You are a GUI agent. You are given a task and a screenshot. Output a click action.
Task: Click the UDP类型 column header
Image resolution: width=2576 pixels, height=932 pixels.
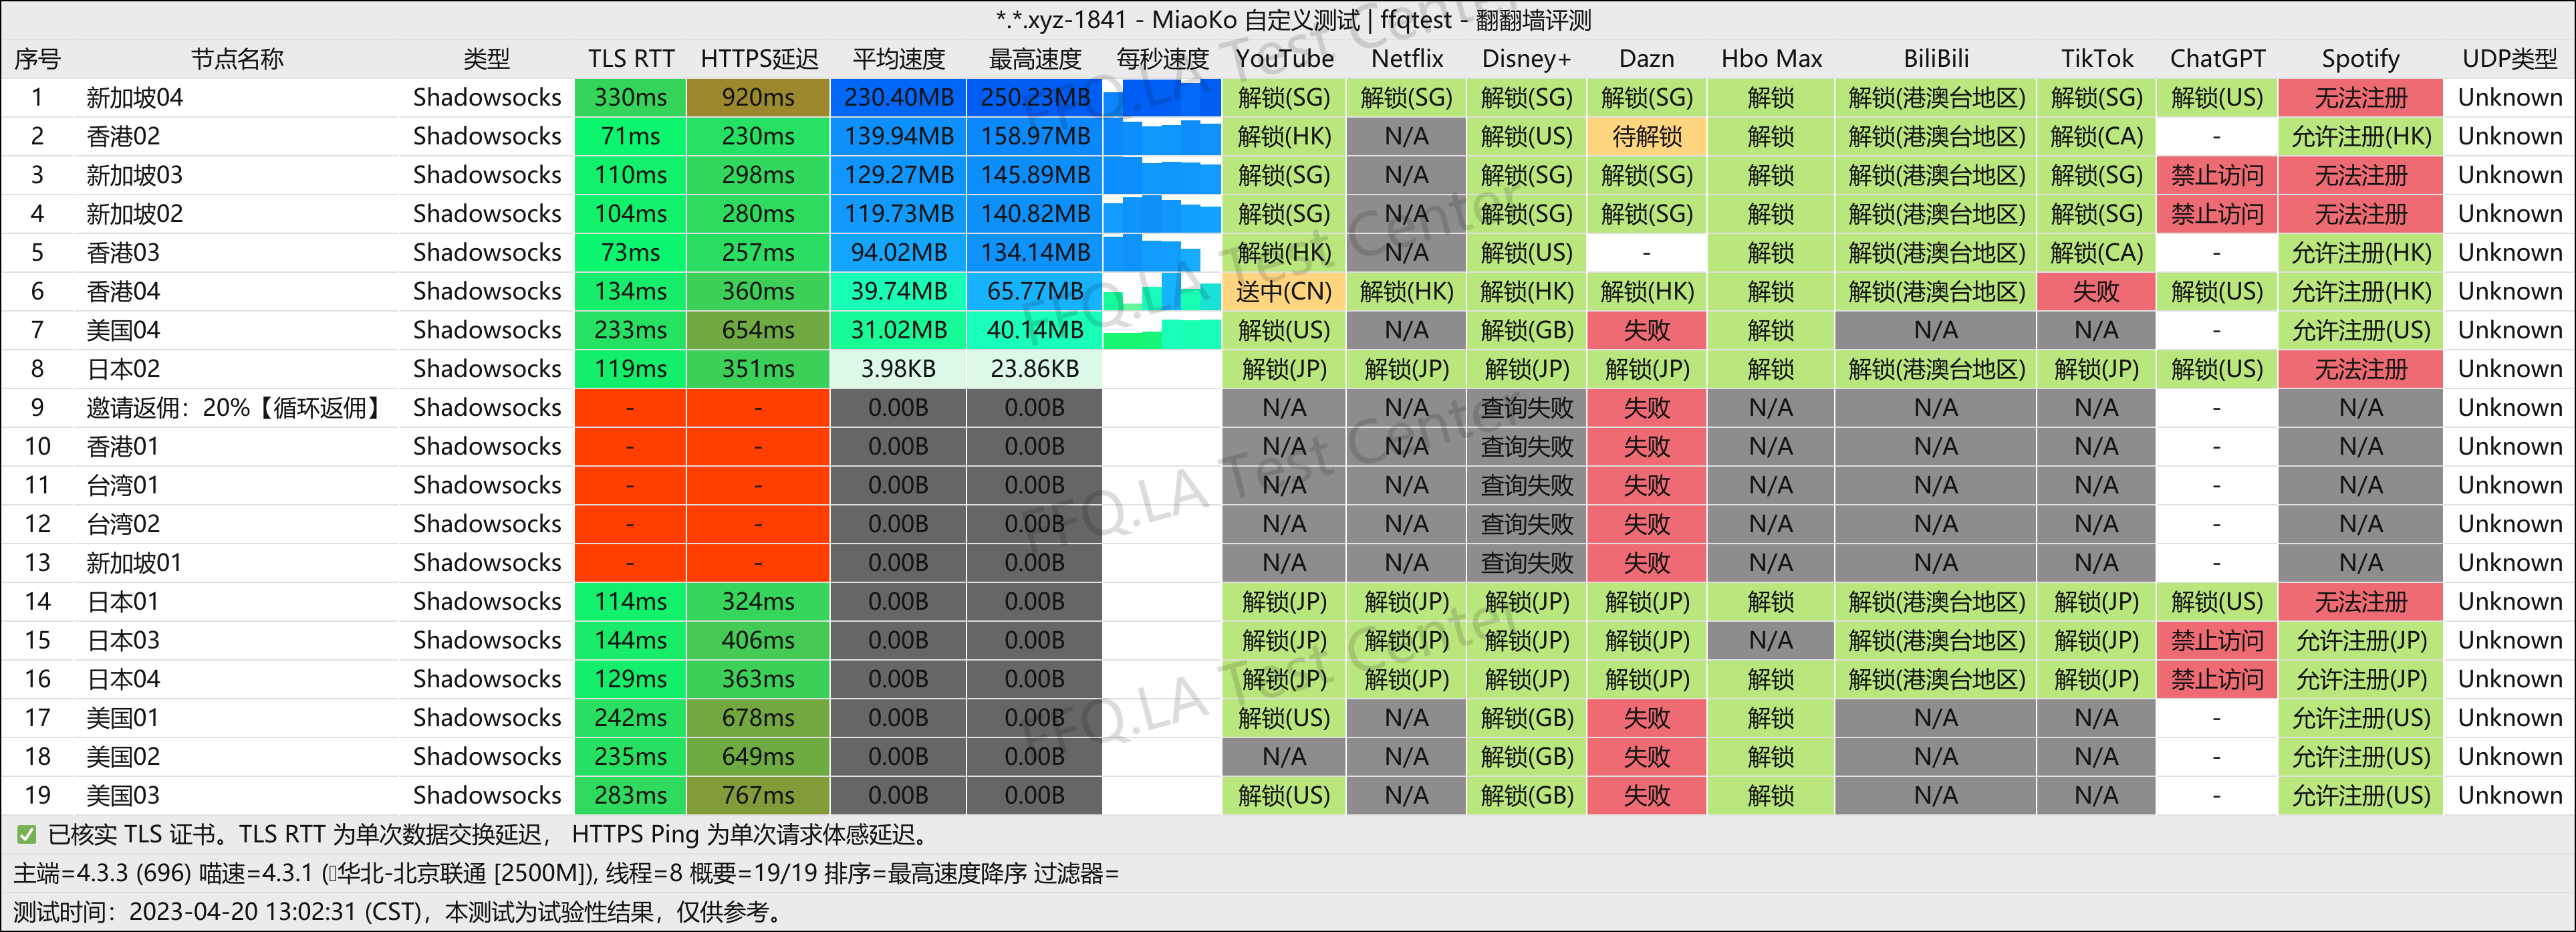click(x=2509, y=59)
